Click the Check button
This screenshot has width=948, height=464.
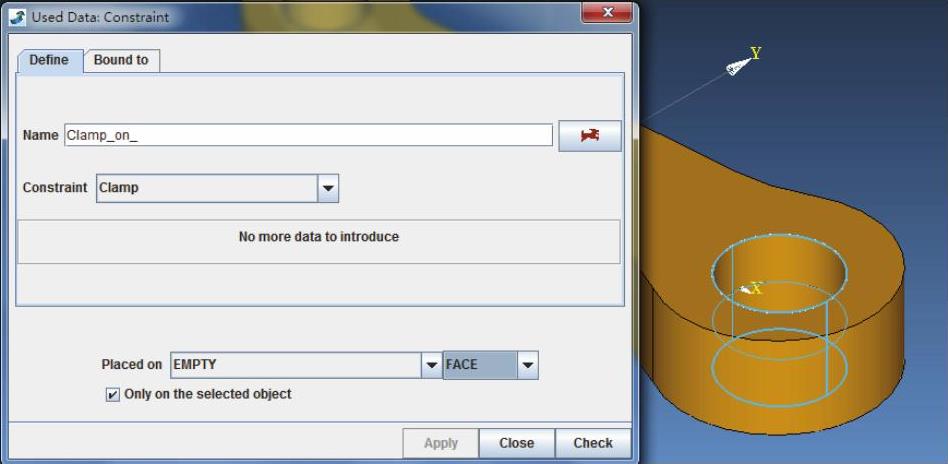593,443
